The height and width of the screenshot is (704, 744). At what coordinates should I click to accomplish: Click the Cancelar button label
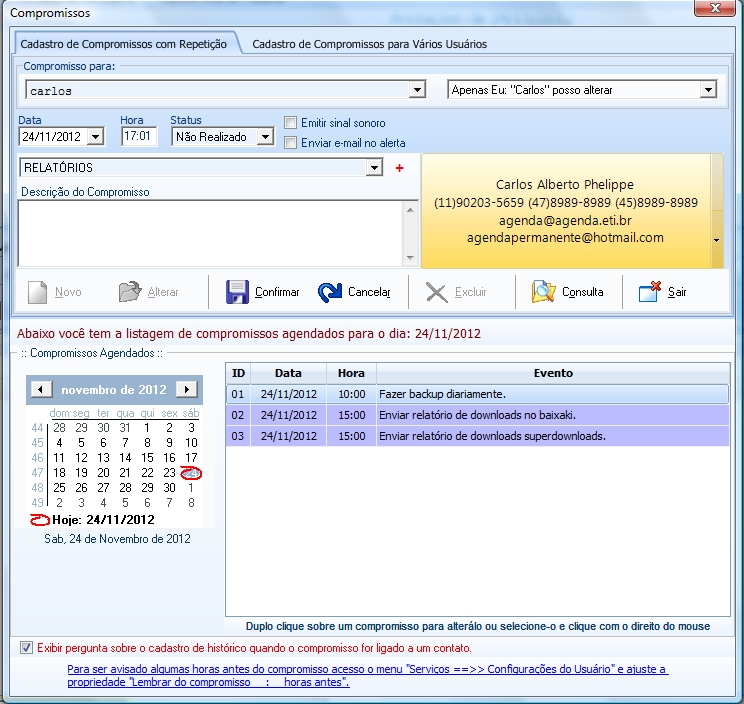coord(369,292)
